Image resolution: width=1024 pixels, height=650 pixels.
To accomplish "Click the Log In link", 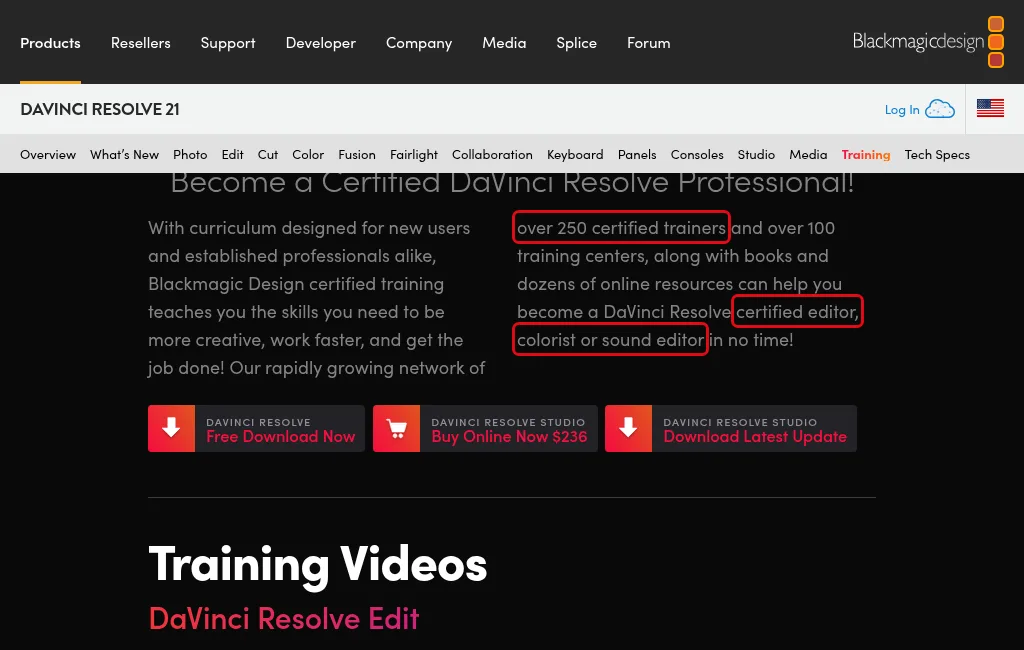I will (x=902, y=110).
